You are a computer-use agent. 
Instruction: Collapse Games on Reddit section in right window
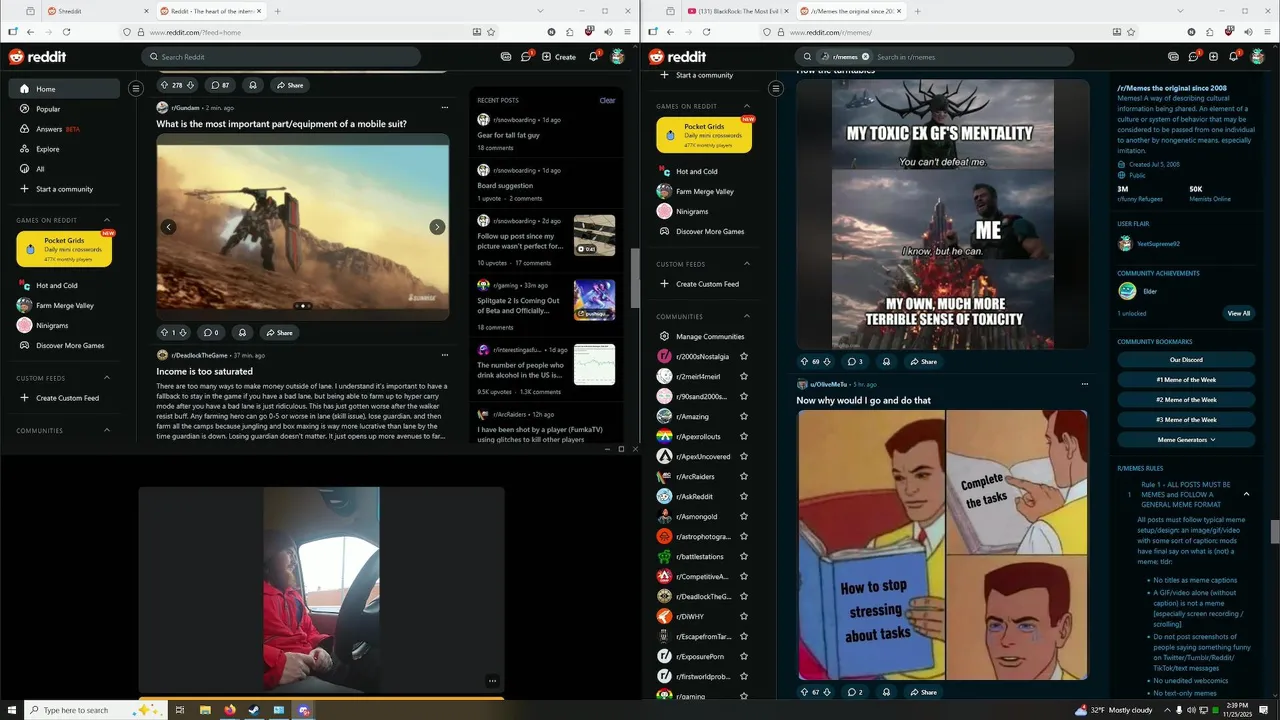click(746, 106)
